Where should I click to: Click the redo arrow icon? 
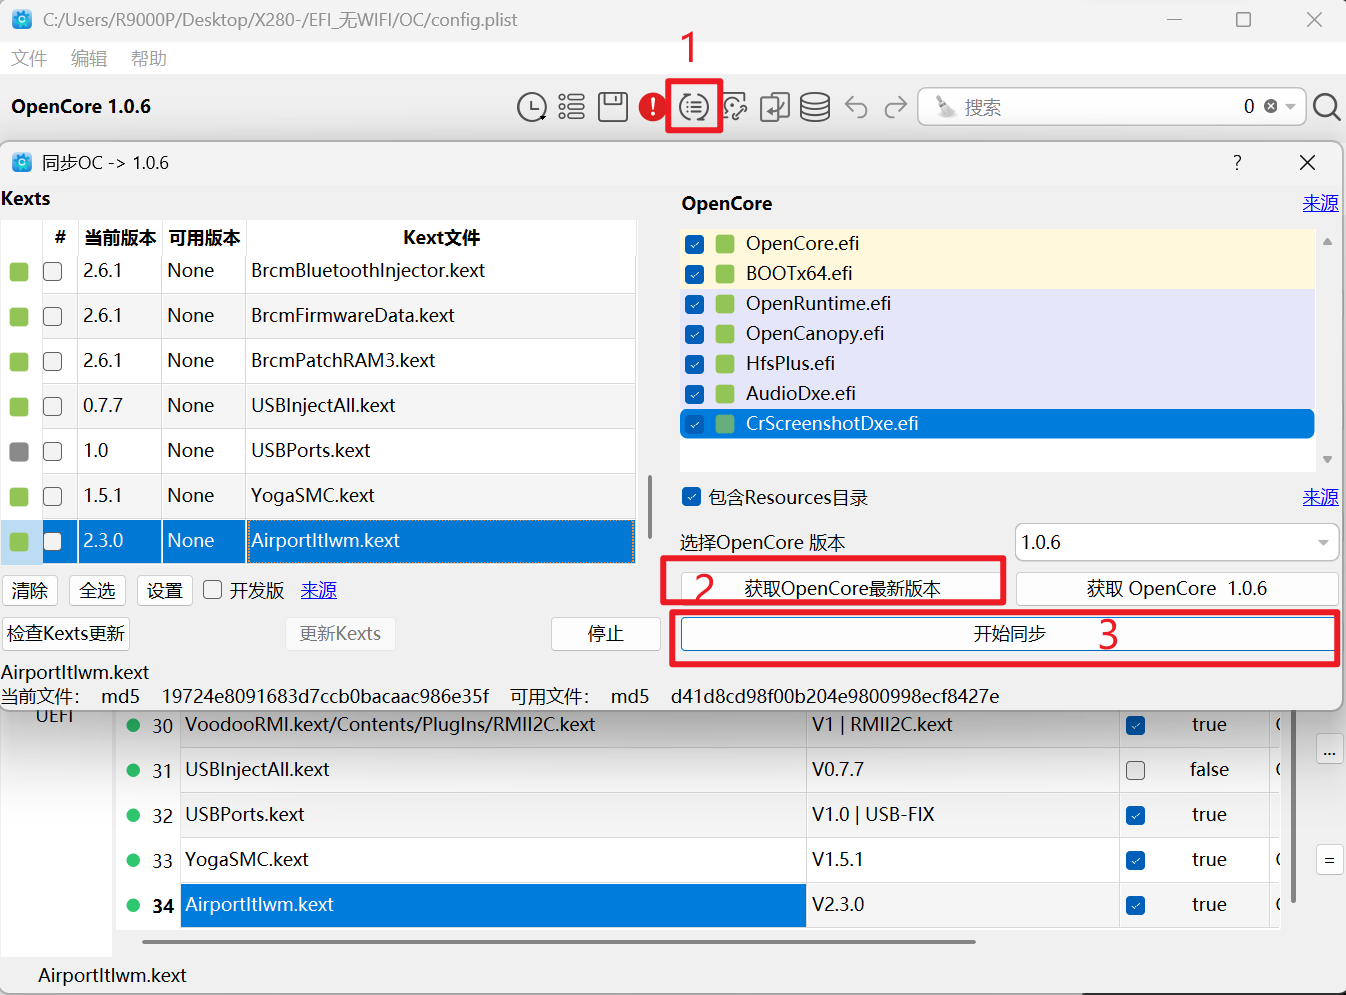[x=896, y=107]
